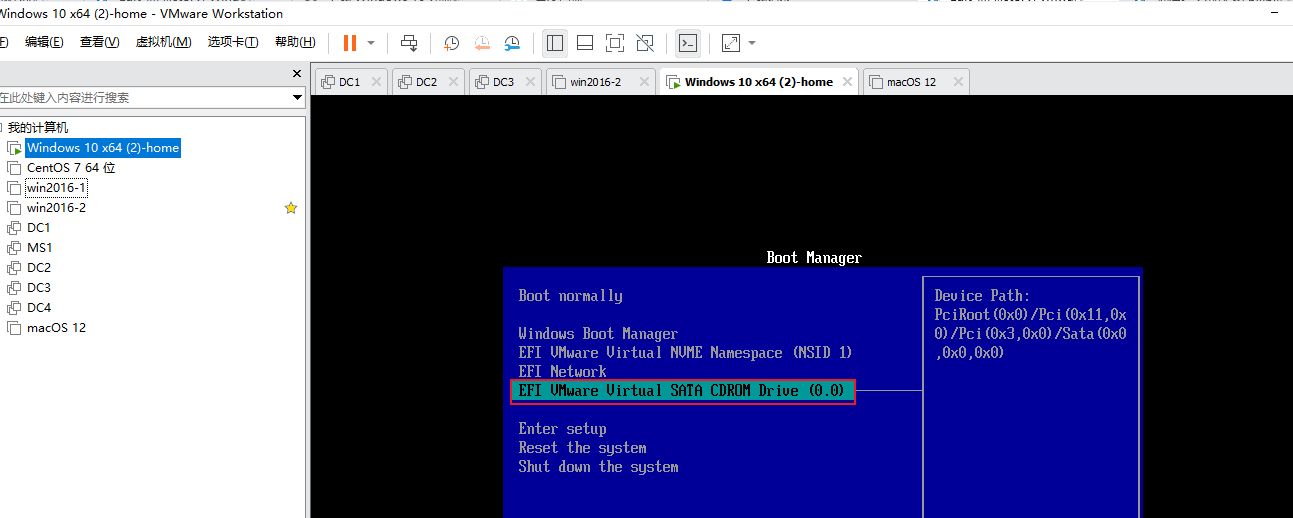Choose Shut down the system option
1293x518 pixels.
(598, 467)
